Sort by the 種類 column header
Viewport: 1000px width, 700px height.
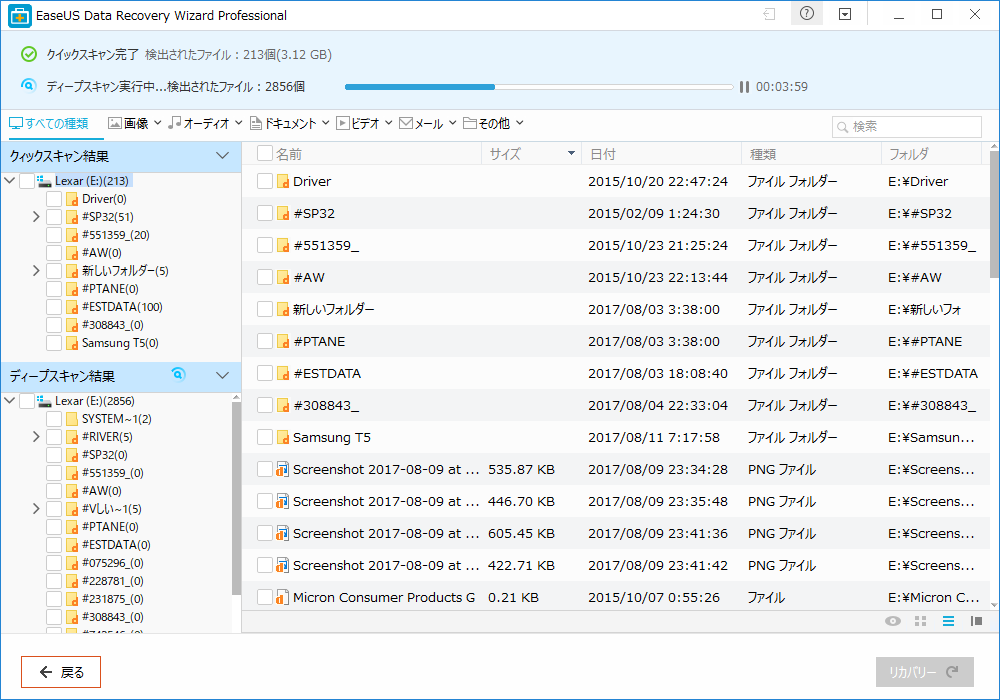(x=811, y=154)
